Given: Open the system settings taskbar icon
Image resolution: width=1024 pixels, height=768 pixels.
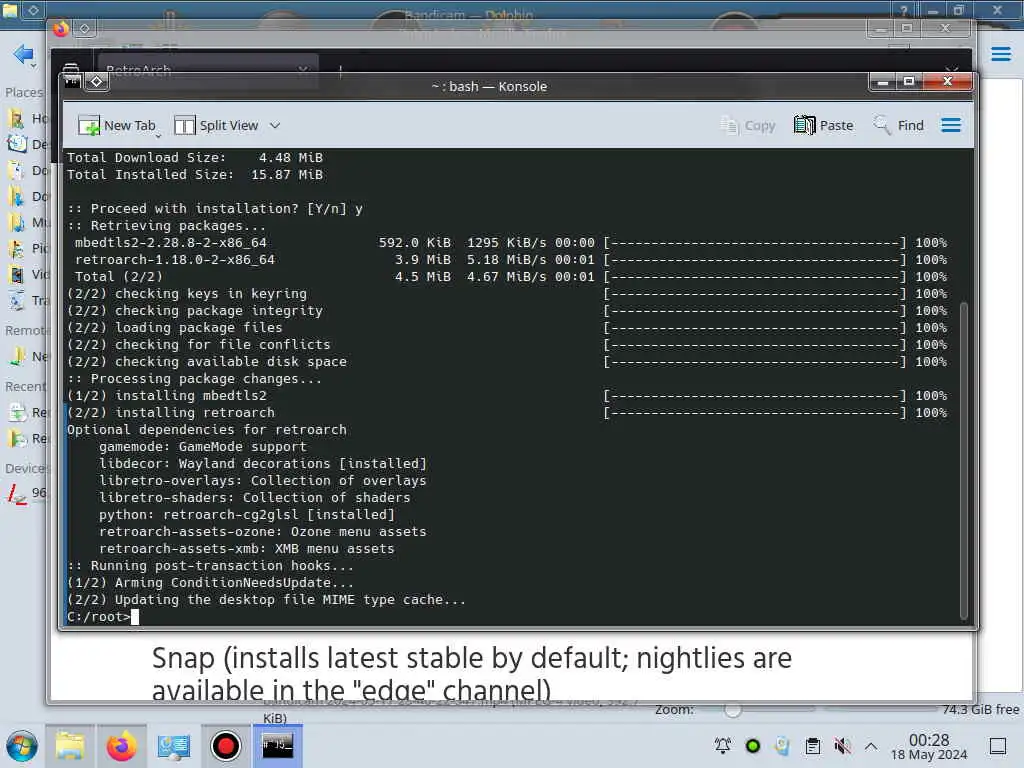Looking at the screenshot, I should click(x=174, y=746).
